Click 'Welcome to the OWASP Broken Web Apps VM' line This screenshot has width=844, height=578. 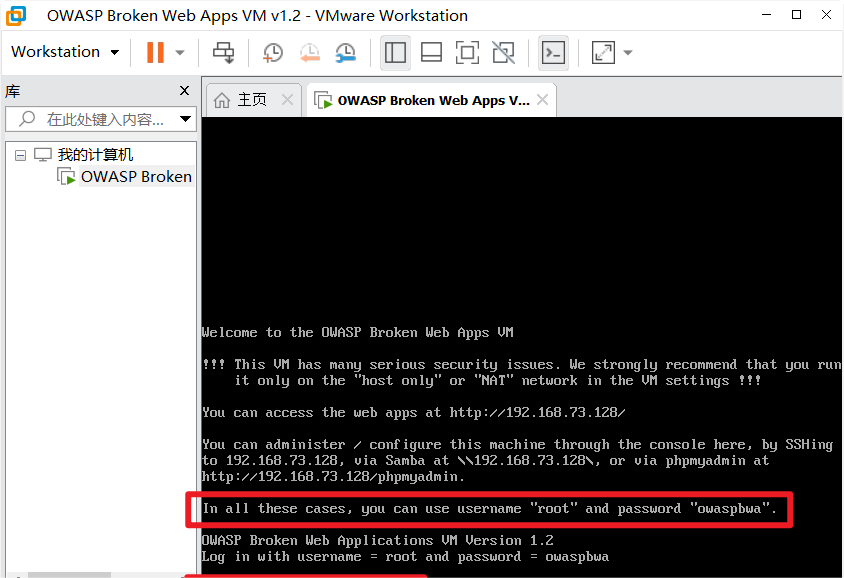pos(357,333)
